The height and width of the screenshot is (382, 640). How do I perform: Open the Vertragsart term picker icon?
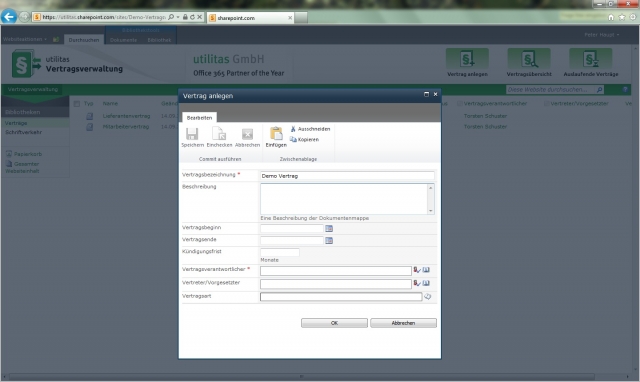[427, 297]
